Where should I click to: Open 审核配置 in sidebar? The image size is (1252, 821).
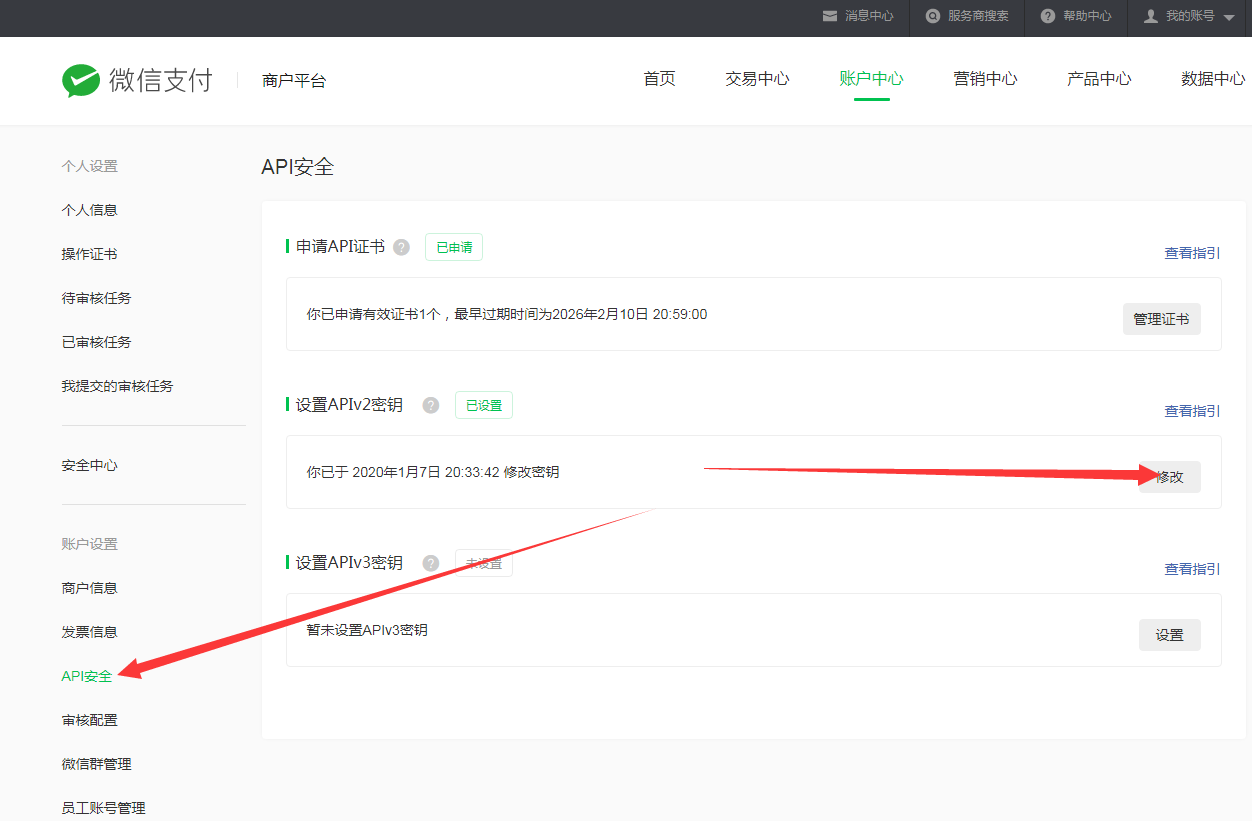point(90,720)
